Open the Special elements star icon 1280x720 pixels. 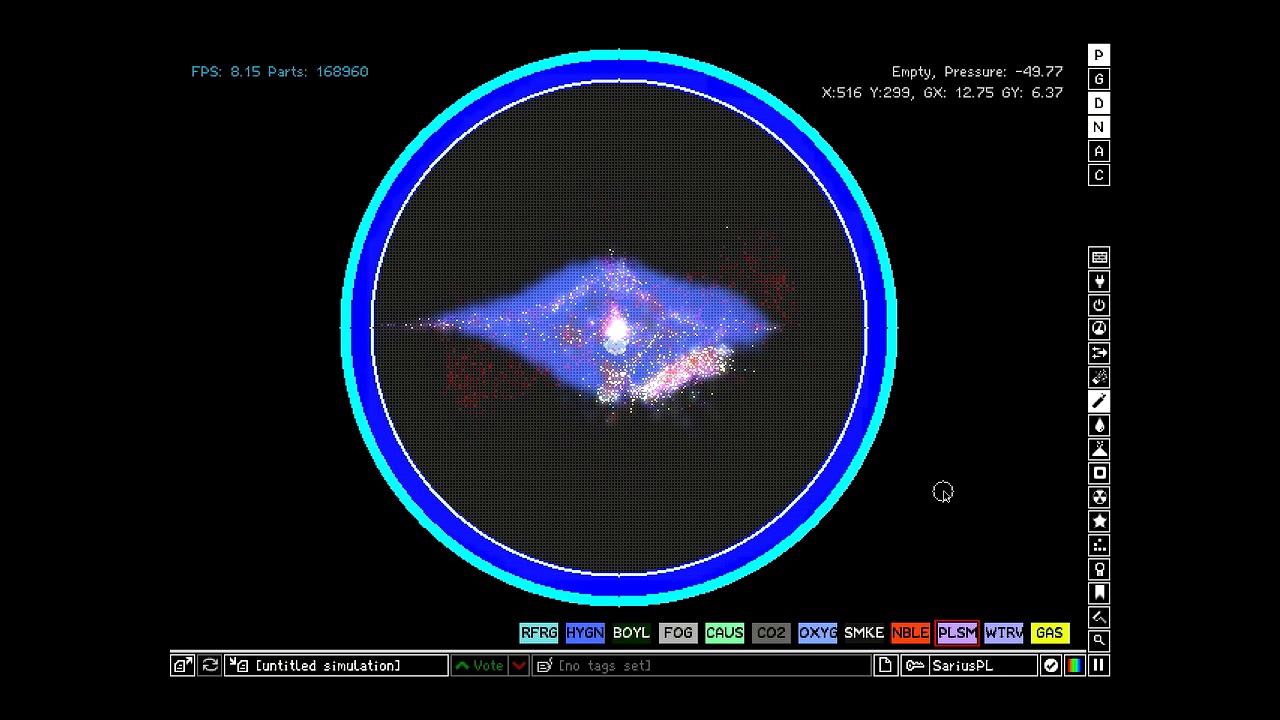1099,522
